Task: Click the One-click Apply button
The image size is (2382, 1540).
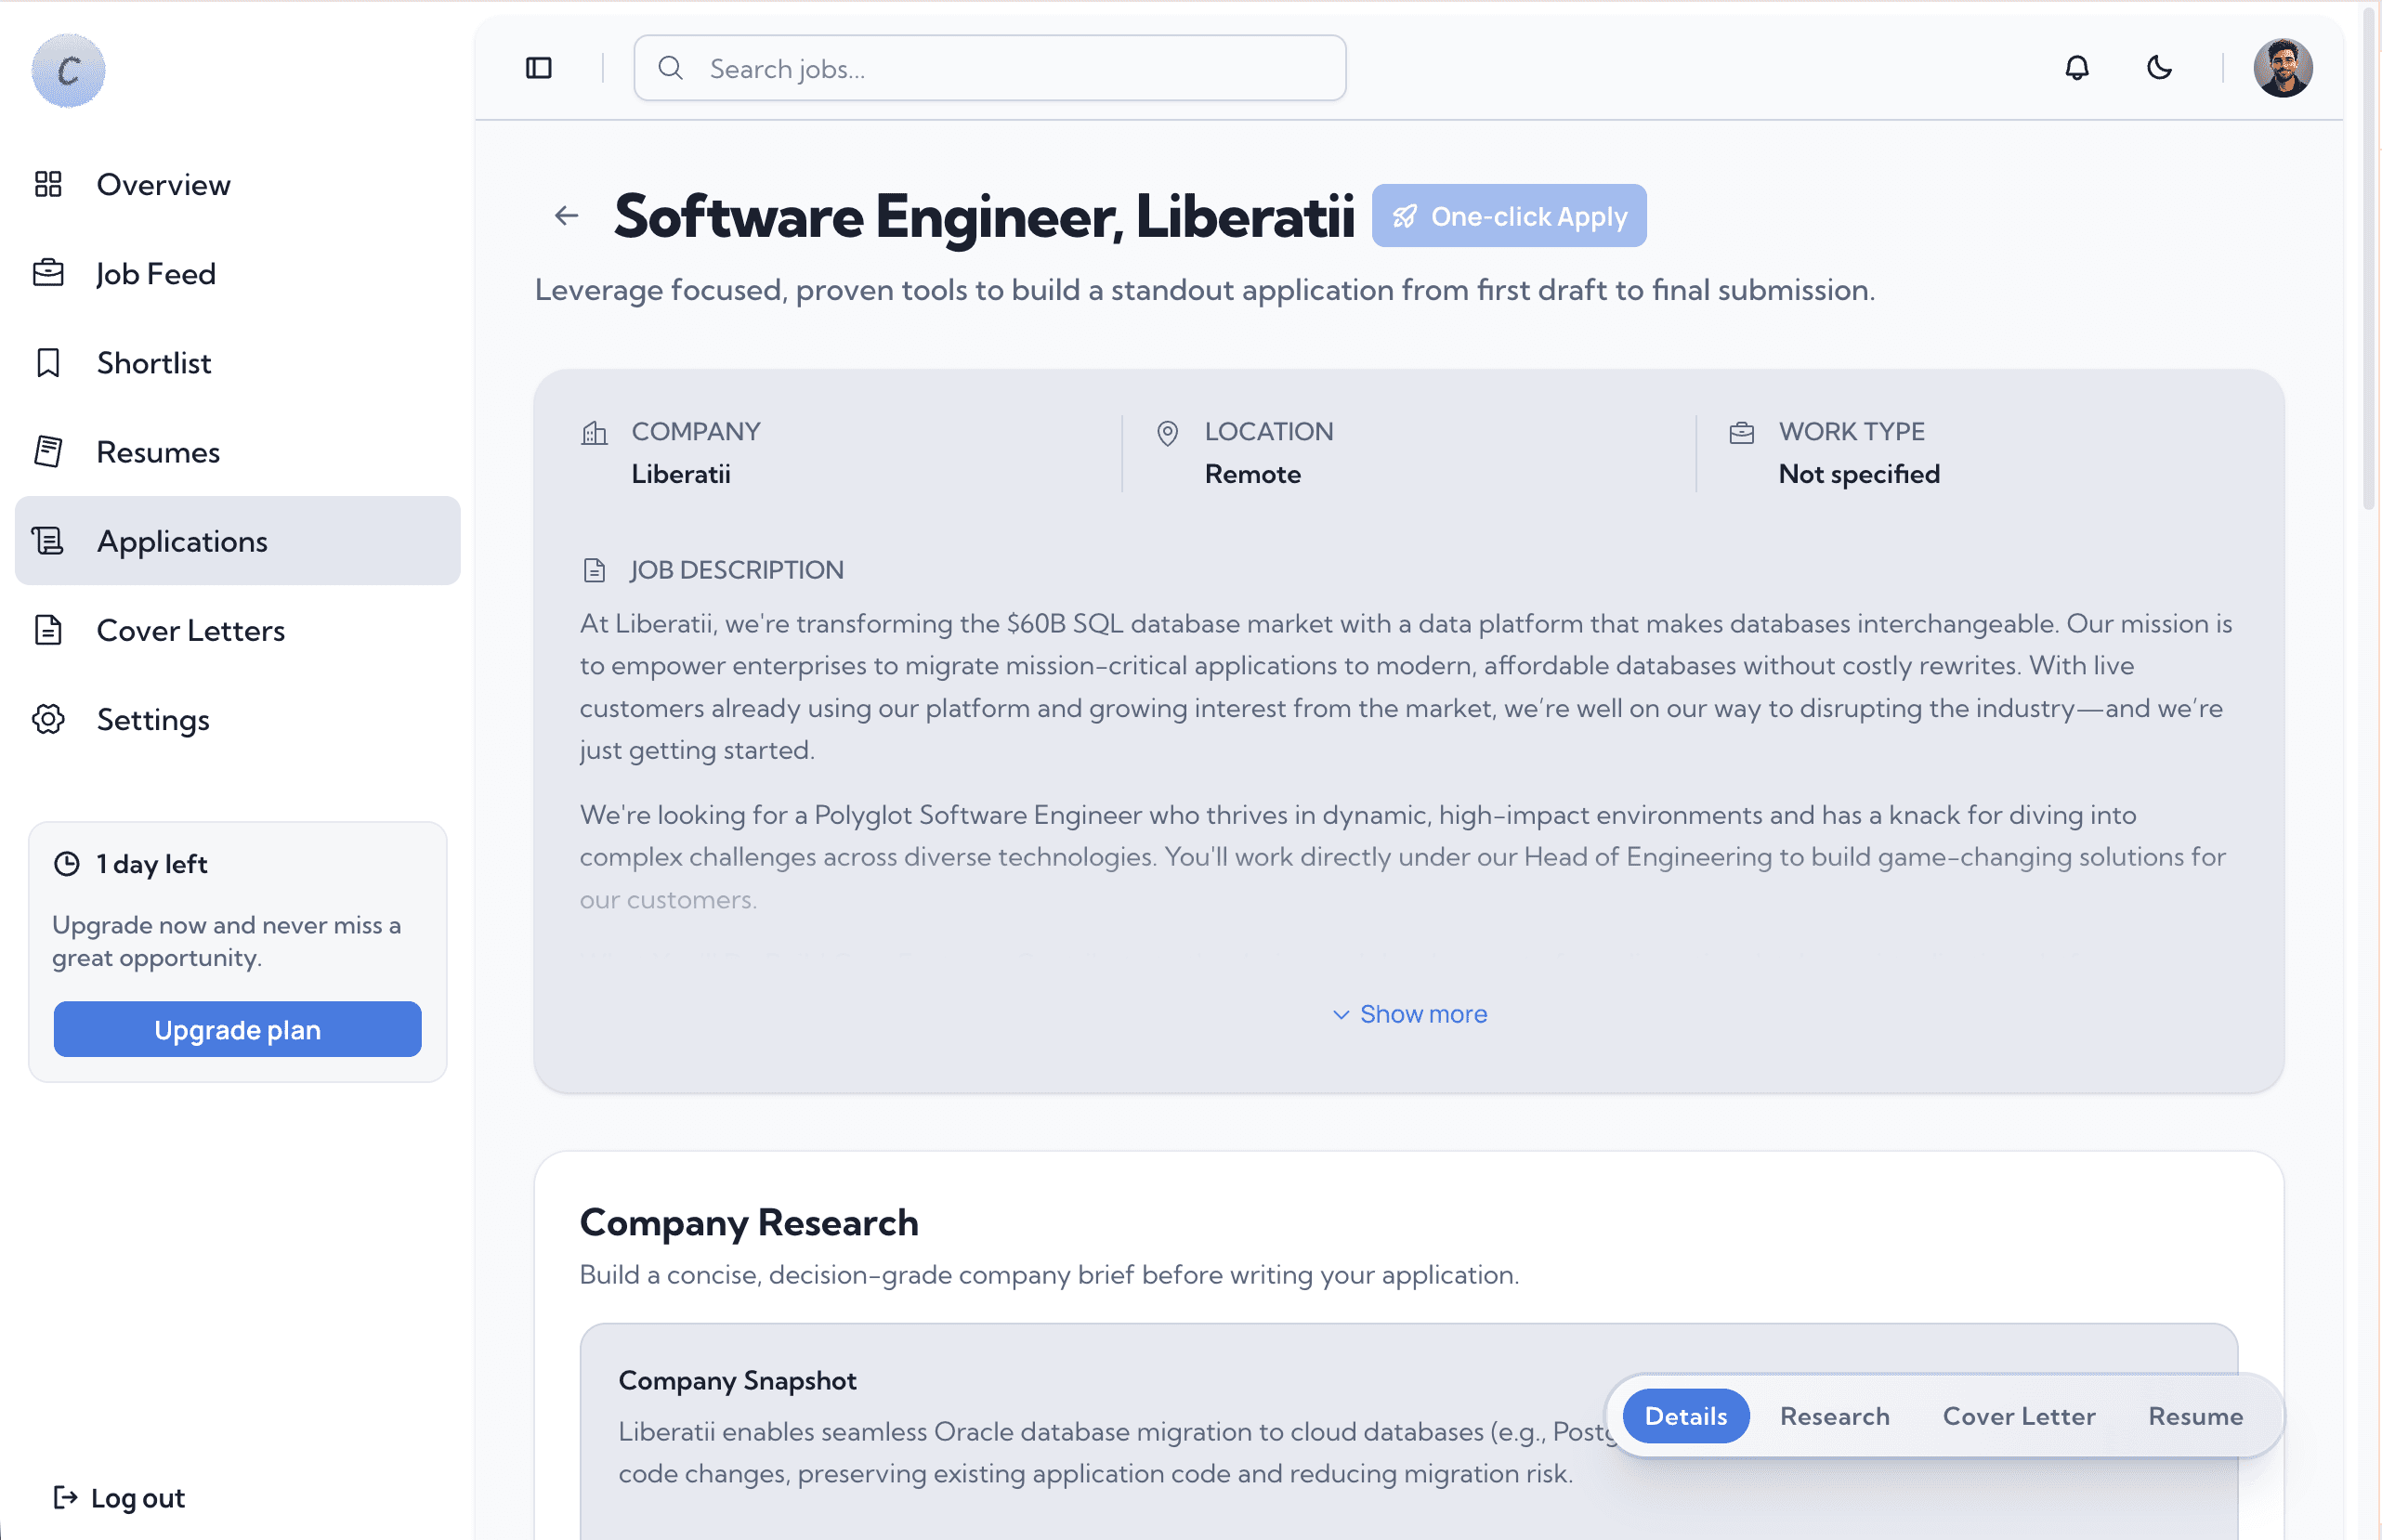Action: tap(1509, 216)
